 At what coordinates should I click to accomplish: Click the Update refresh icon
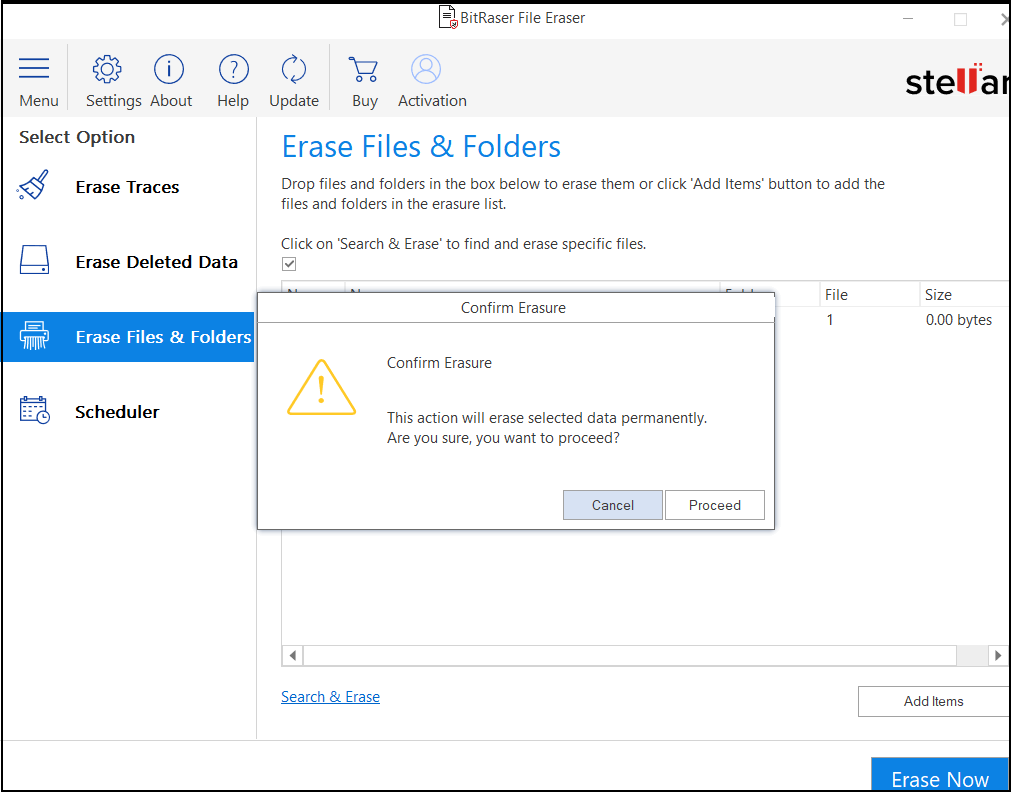[294, 69]
